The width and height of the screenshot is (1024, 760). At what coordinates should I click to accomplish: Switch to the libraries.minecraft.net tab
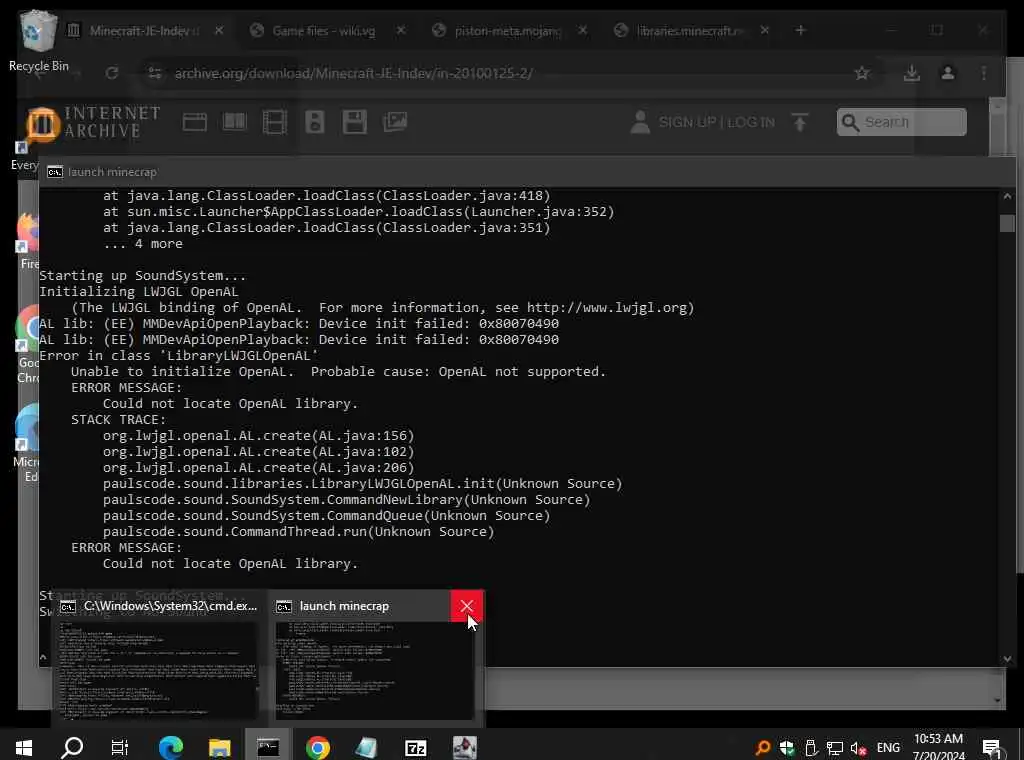point(690,31)
